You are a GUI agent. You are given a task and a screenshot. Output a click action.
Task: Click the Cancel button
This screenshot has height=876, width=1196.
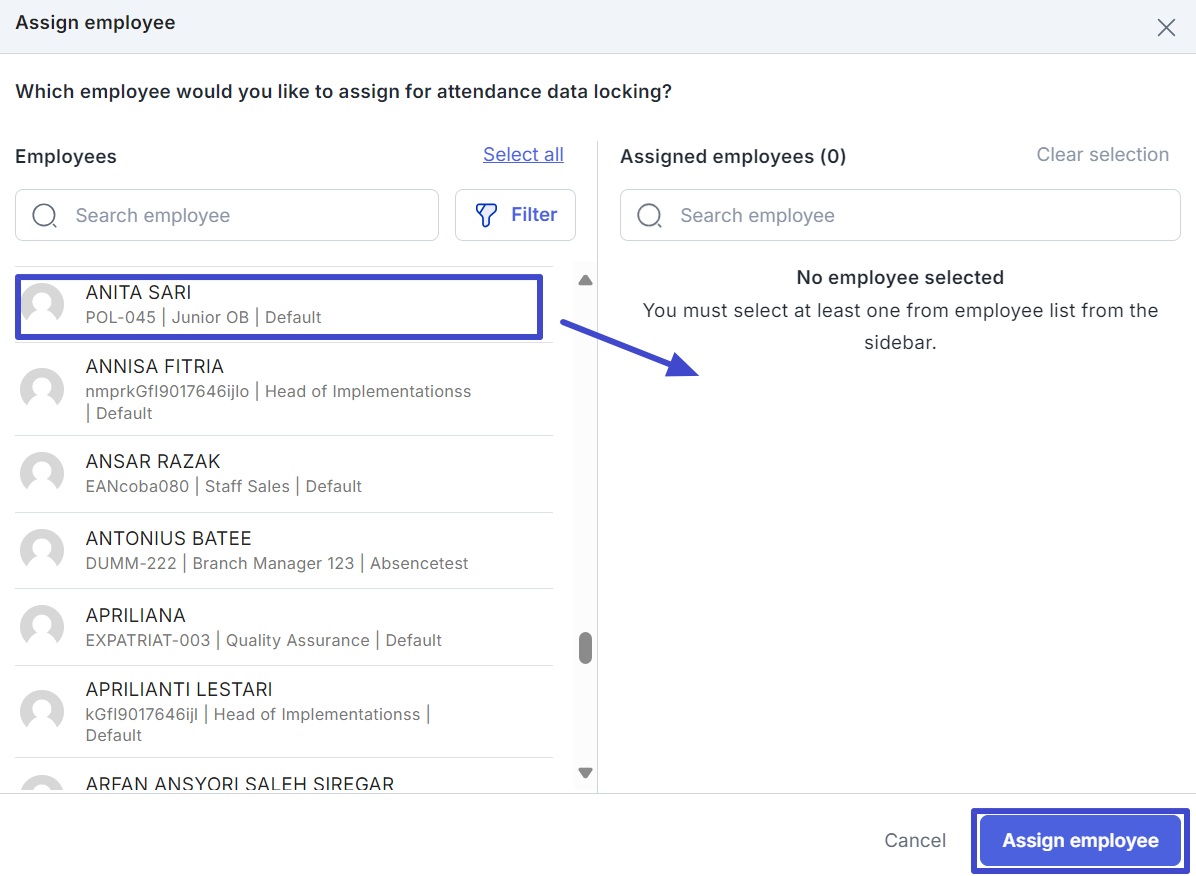915,840
